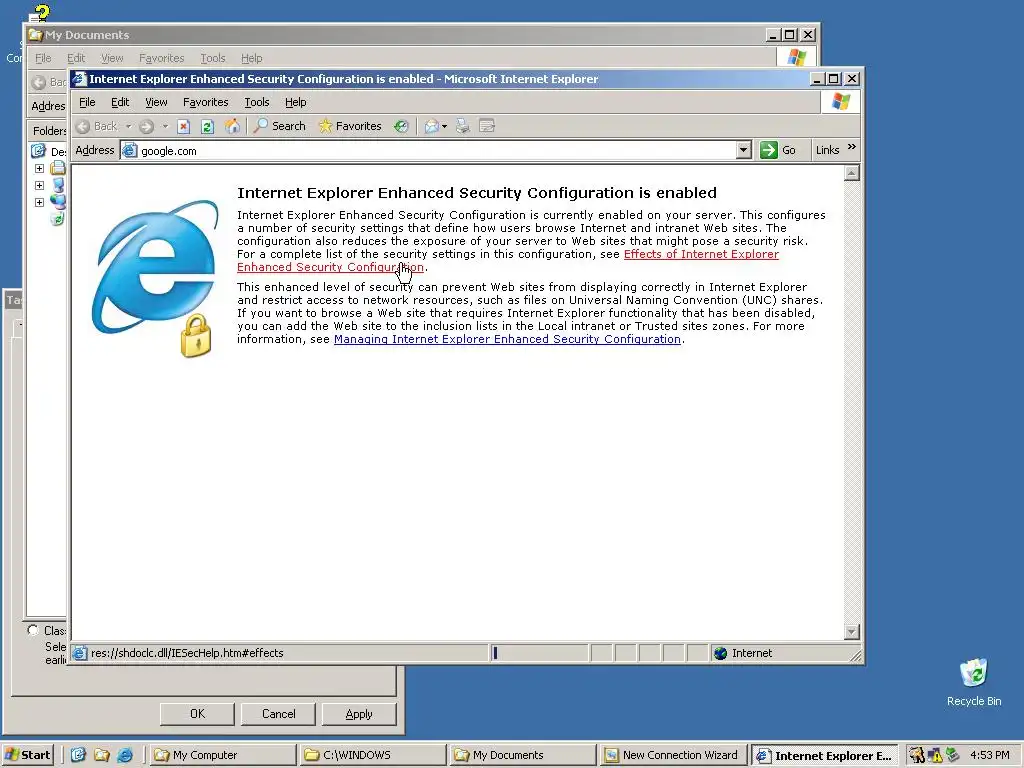Click OK in the background dialog
The width and height of the screenshot is (1024, 768).
[197, 714]
